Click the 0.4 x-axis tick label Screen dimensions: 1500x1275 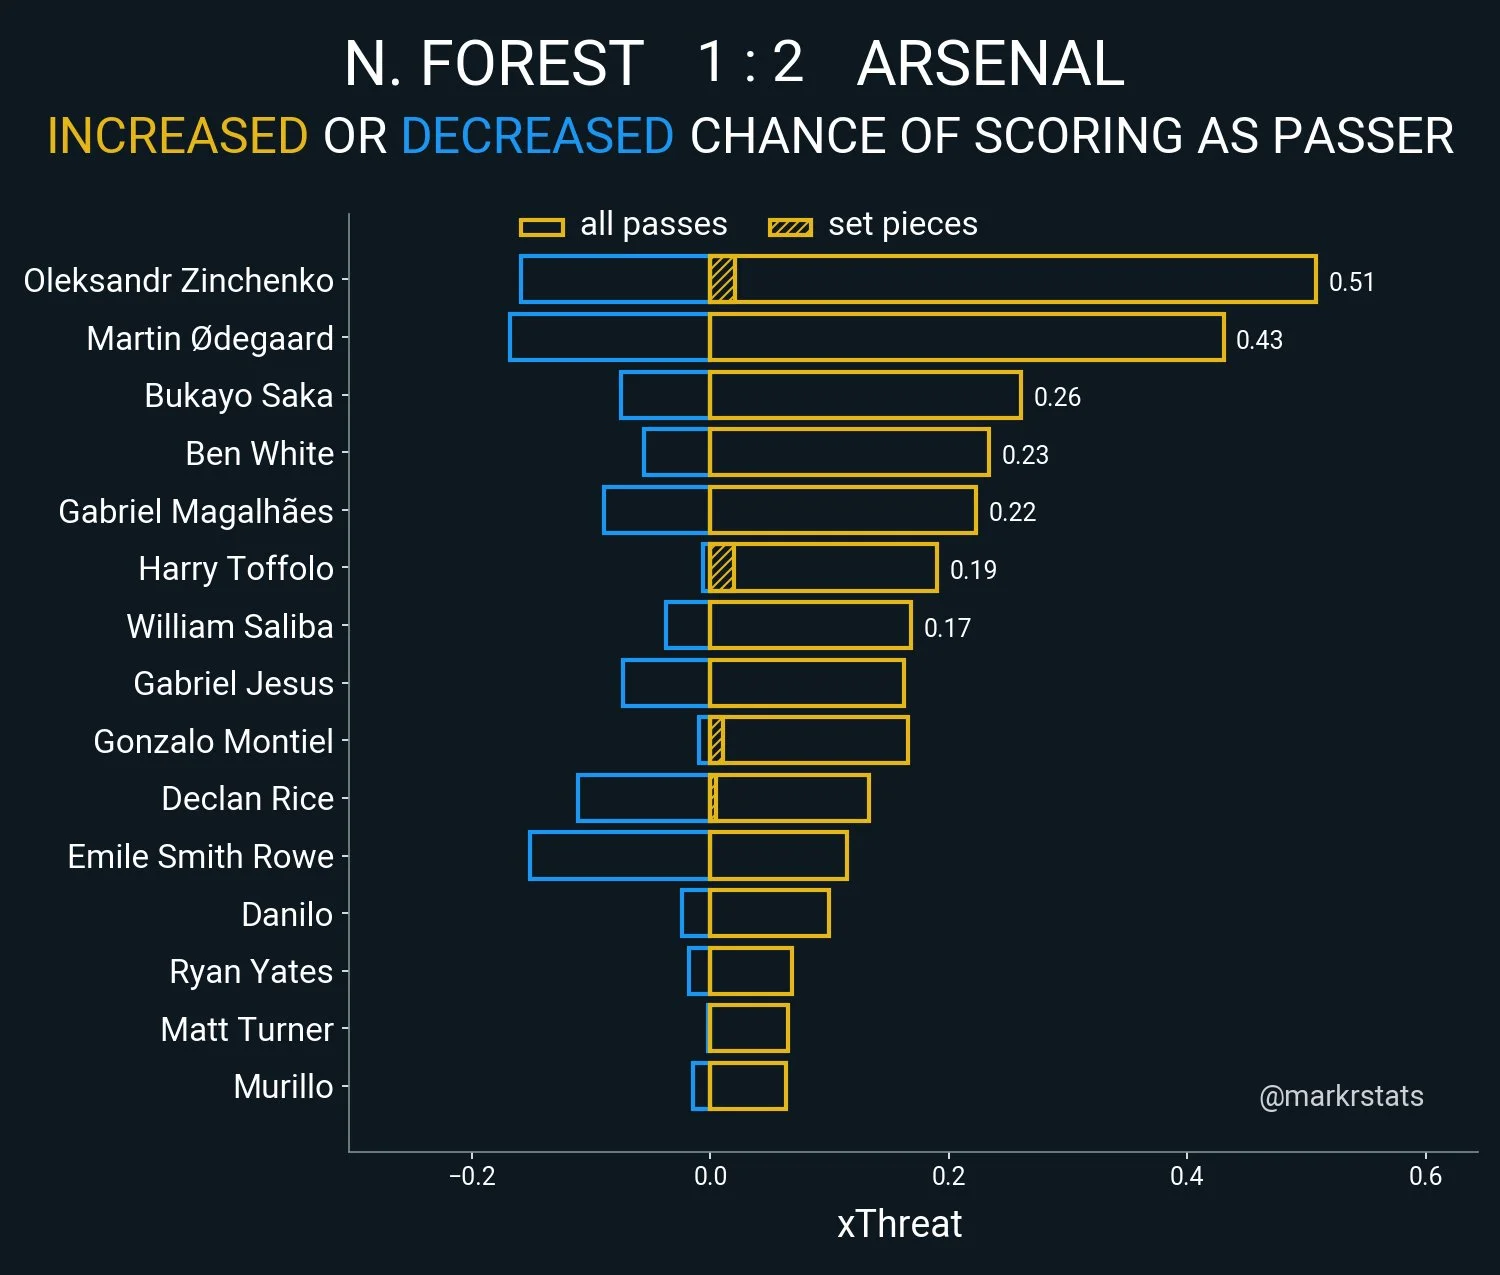point(1187,1176)
